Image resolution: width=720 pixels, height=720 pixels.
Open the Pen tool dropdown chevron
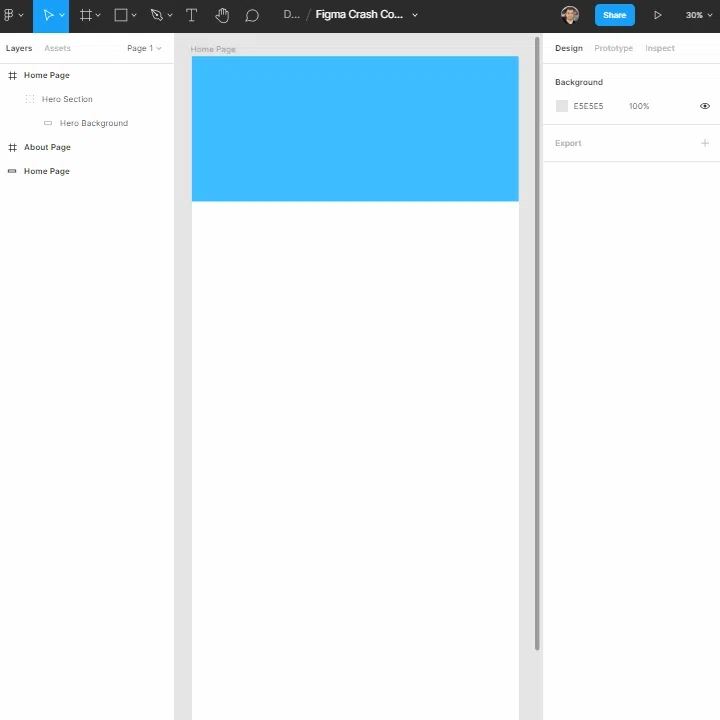170,16
